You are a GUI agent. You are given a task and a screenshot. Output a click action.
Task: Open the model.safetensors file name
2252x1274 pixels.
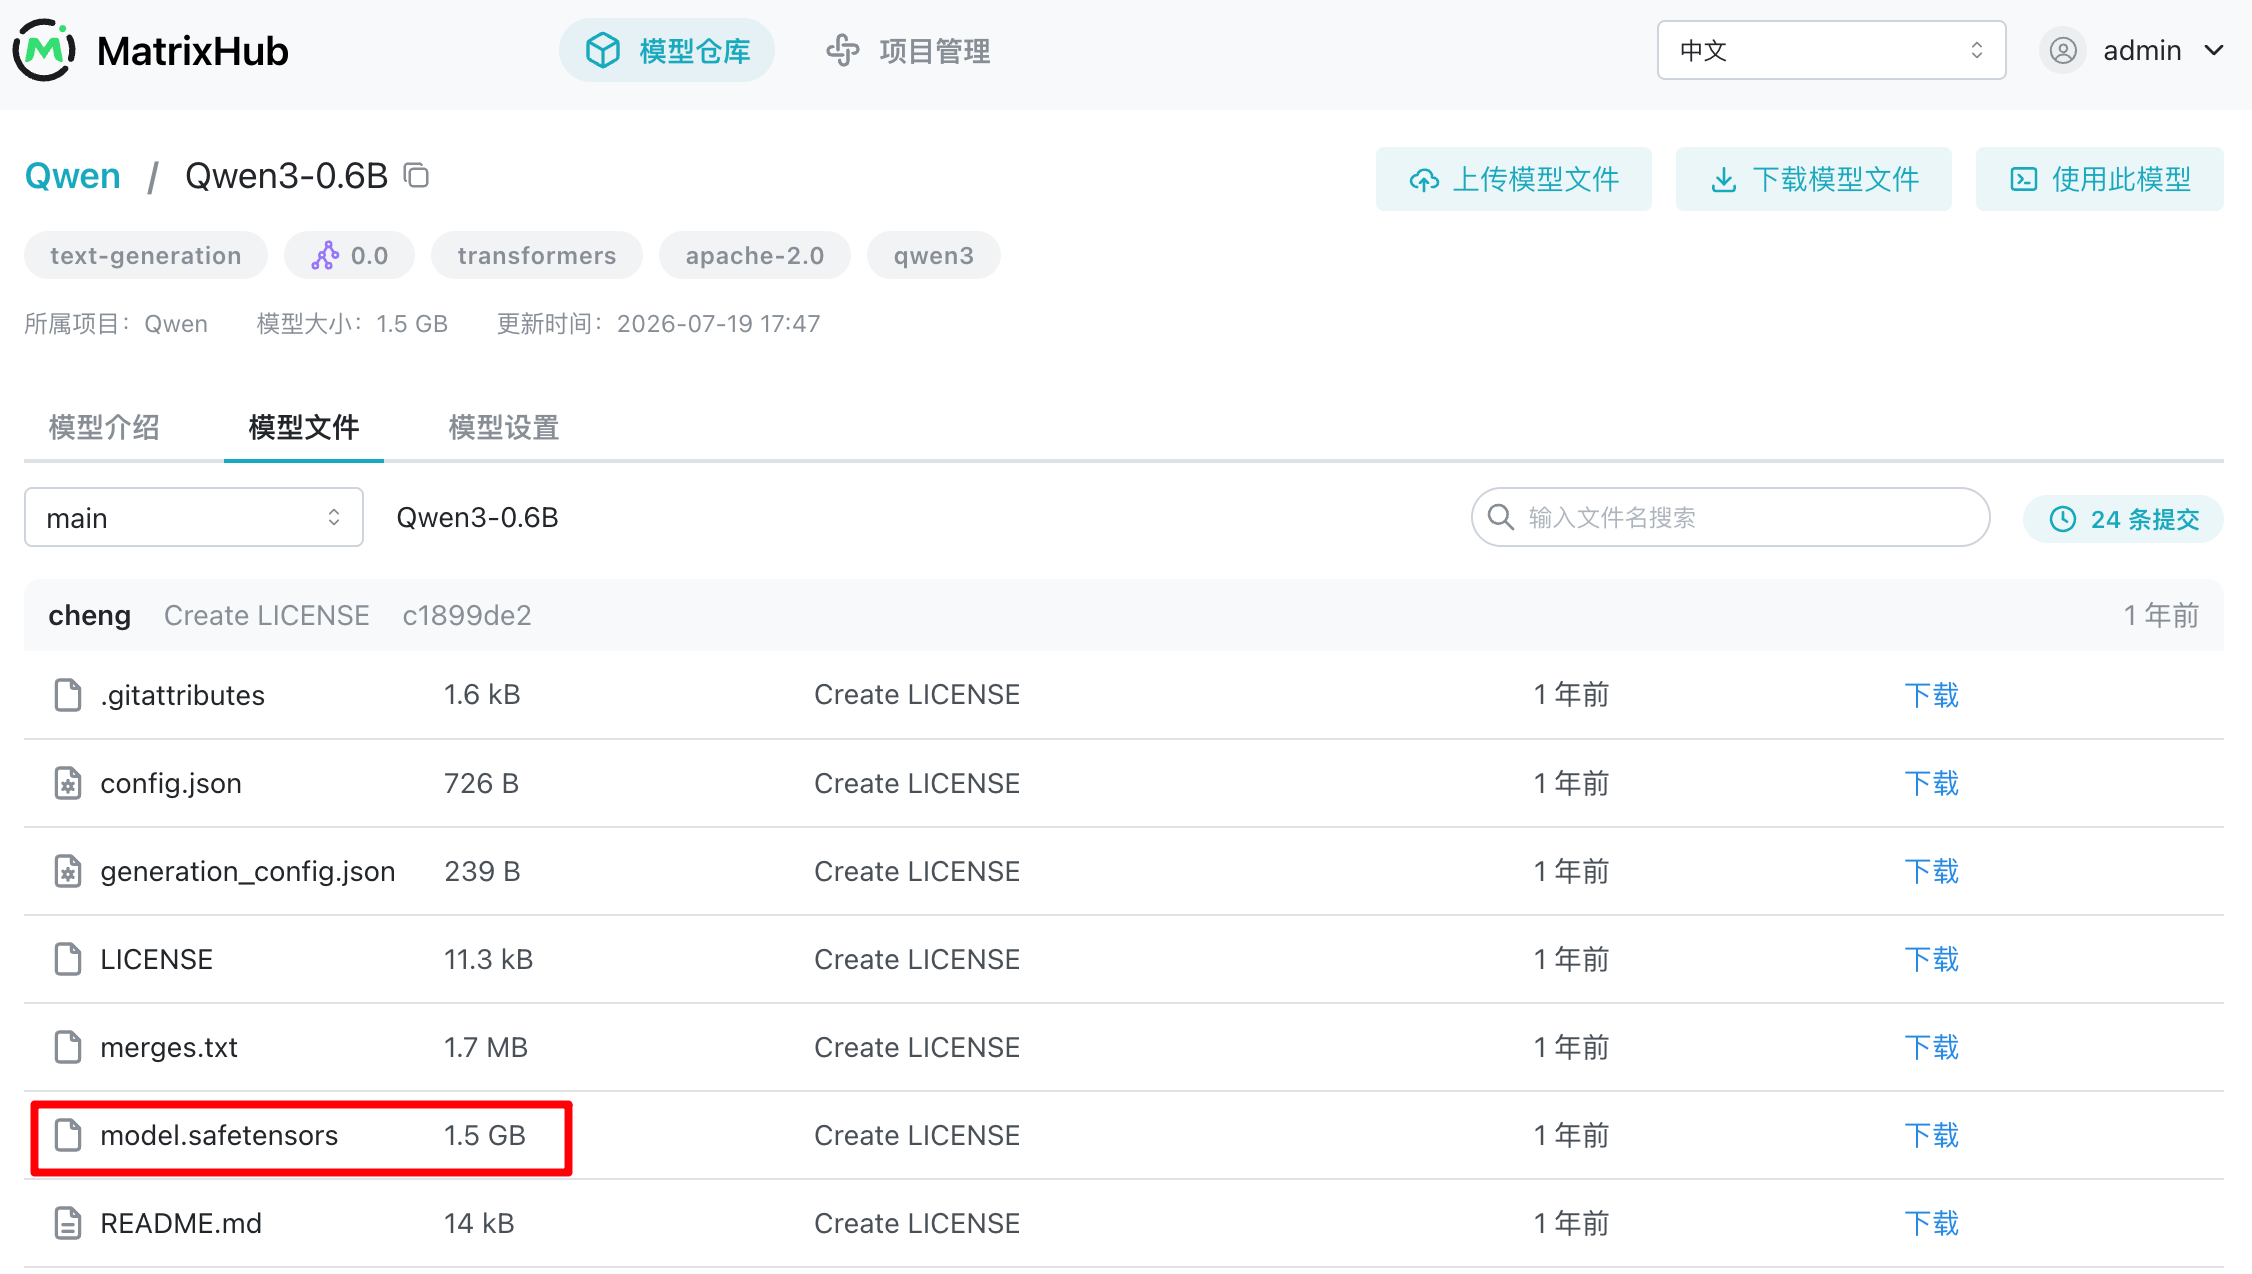tap(219, 1135)
